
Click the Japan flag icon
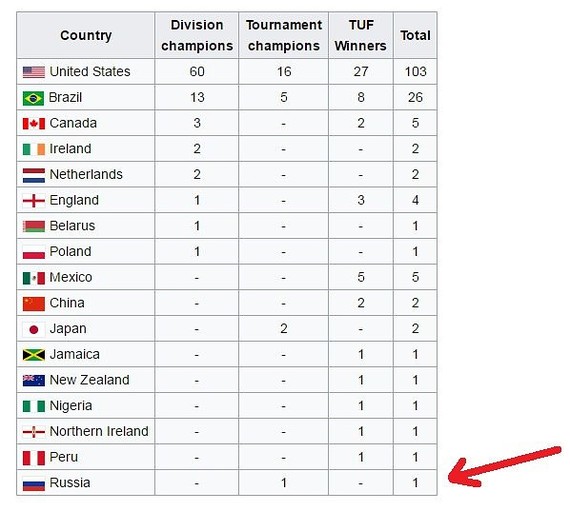click(x=34, y=329)
